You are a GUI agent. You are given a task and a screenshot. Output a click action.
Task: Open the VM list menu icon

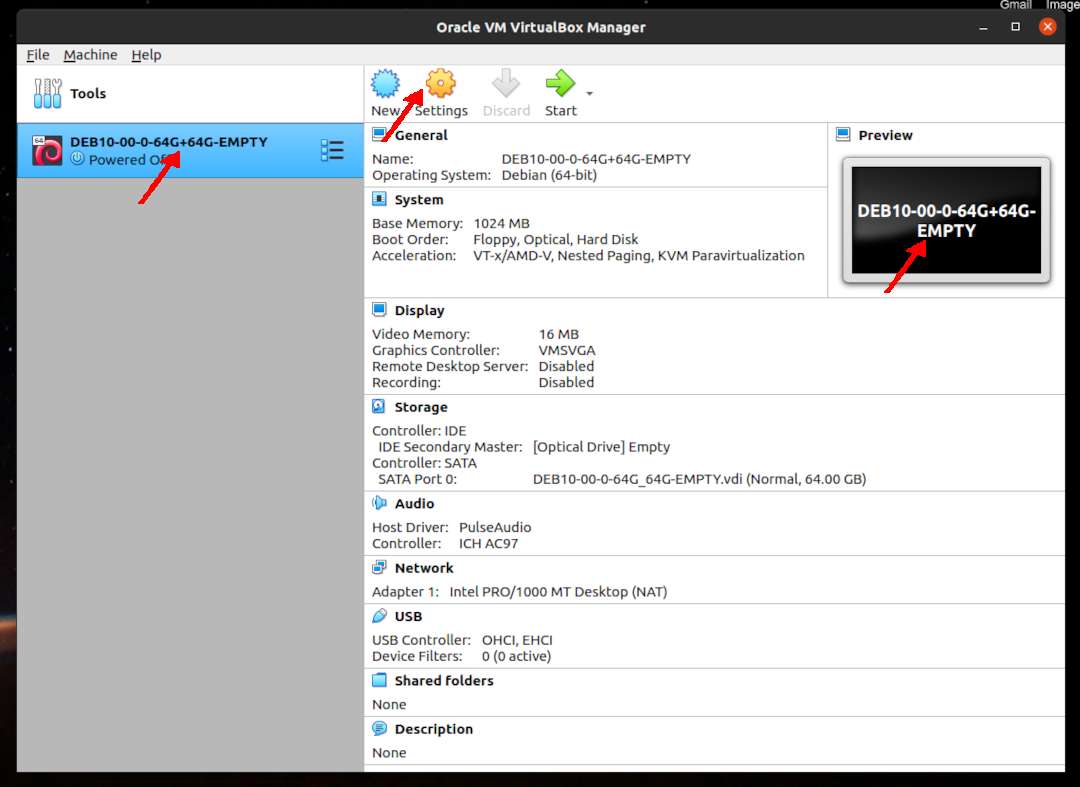[x=332, y=150]
